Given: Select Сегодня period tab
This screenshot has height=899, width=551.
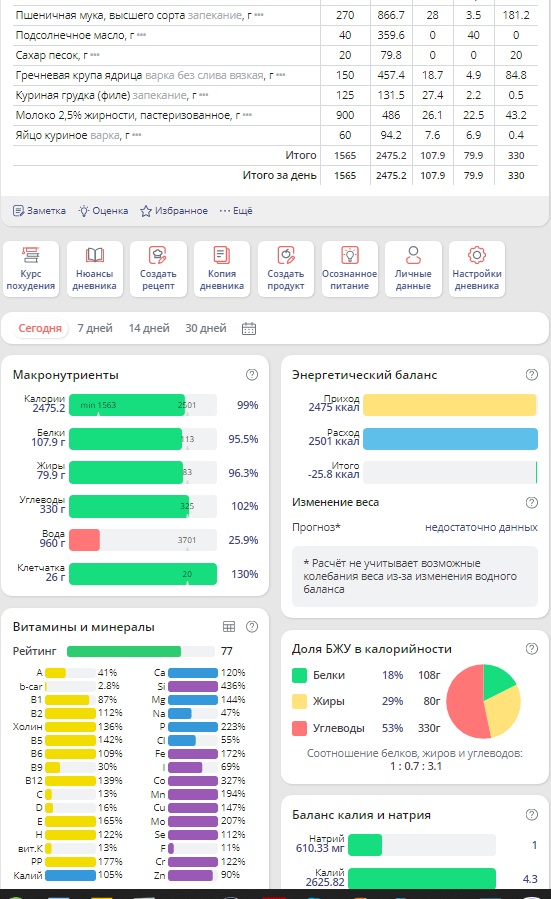Looking at the screenshot, I should (40, 329).
